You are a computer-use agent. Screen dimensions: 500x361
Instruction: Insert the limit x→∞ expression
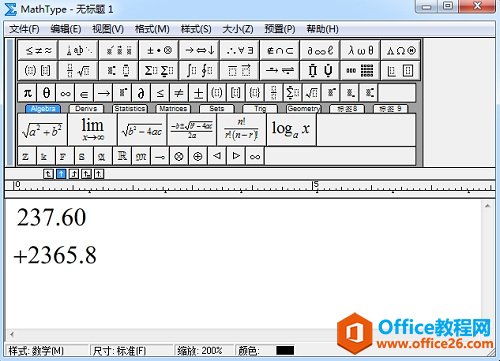click(x=92, y=130)
